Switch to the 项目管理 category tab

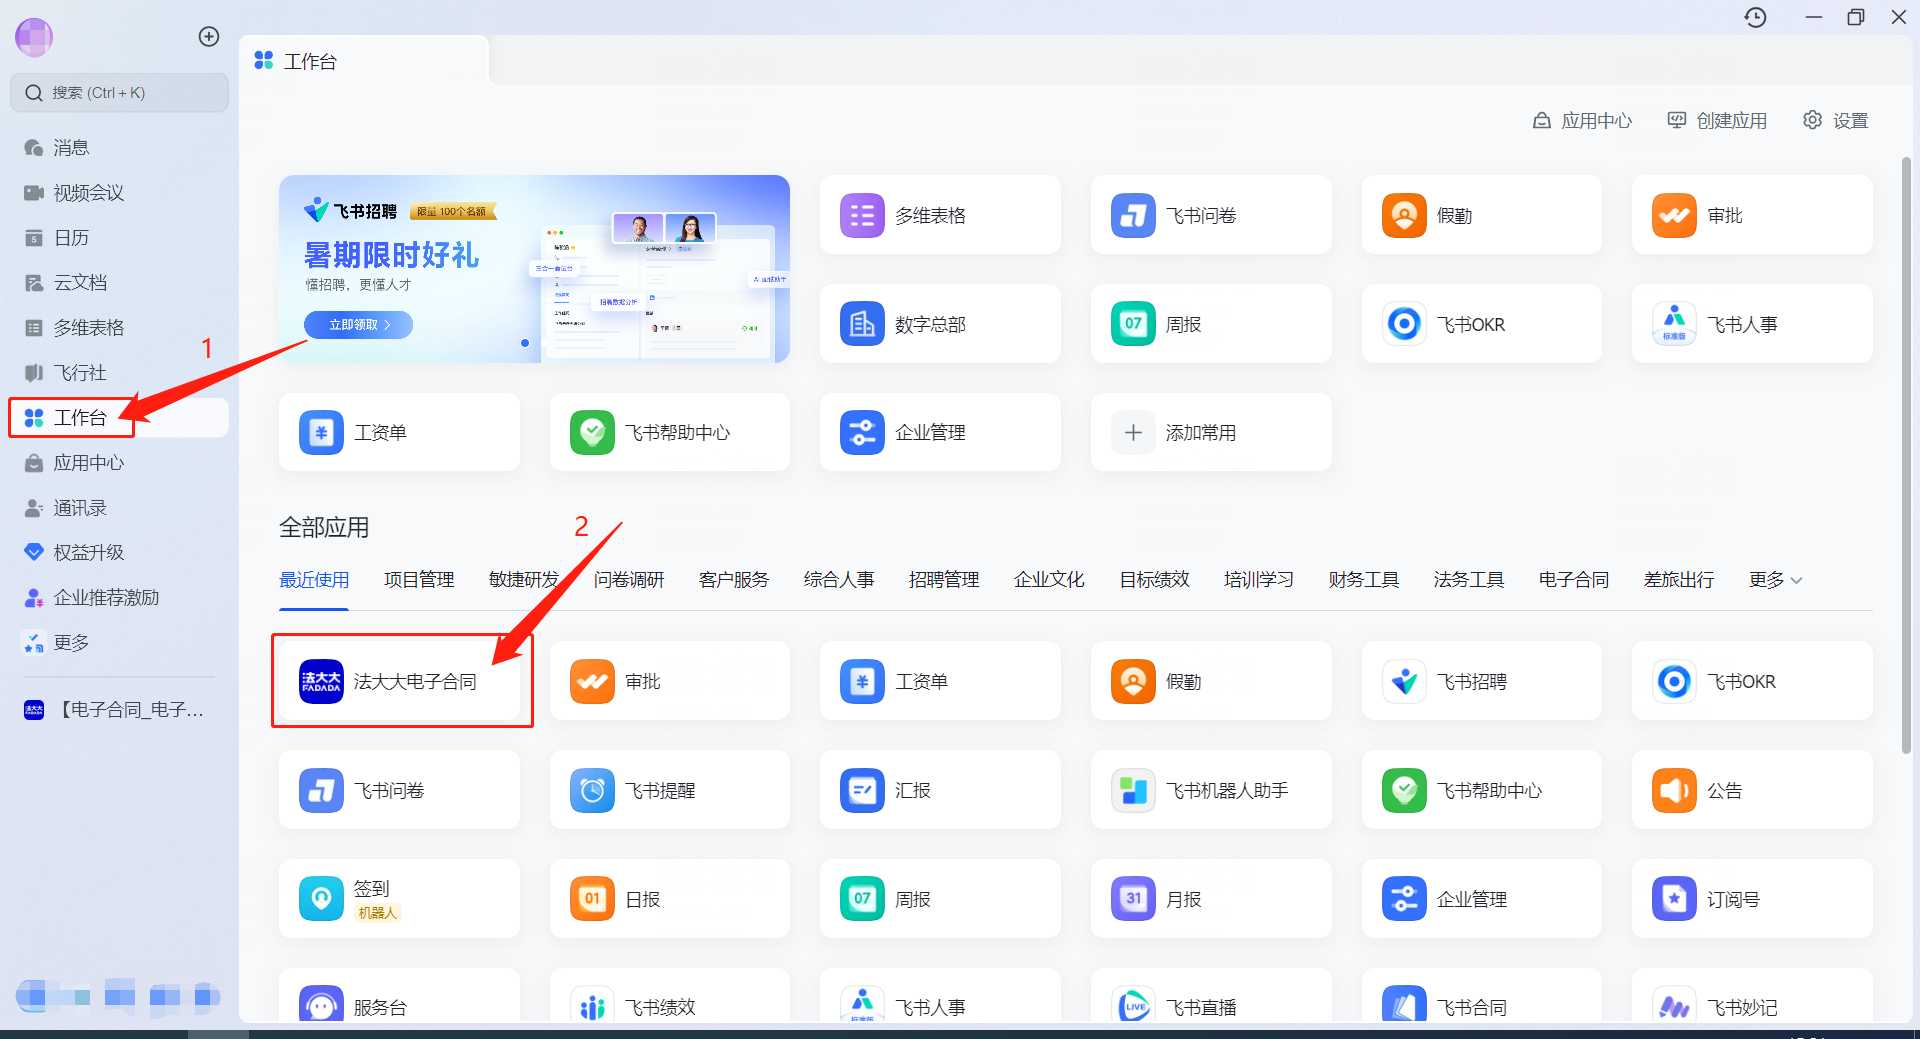point(419,580)
